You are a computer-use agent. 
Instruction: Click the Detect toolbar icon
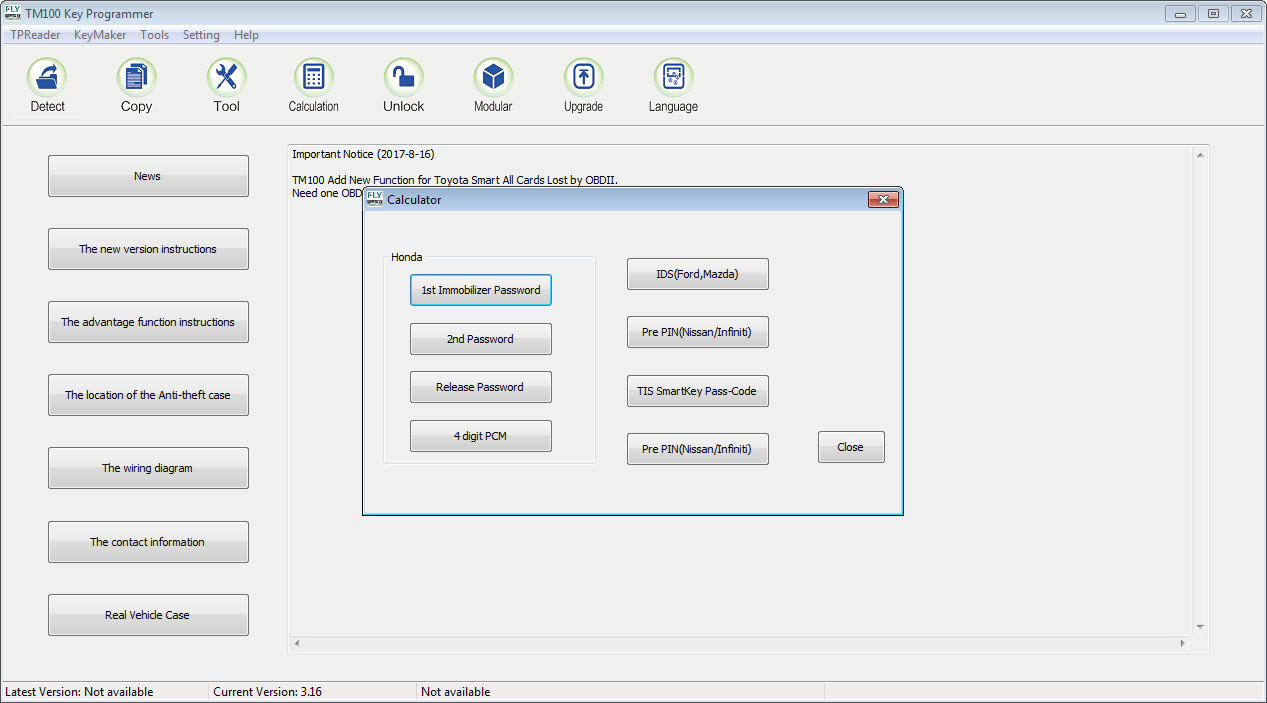tap(47, 77)
